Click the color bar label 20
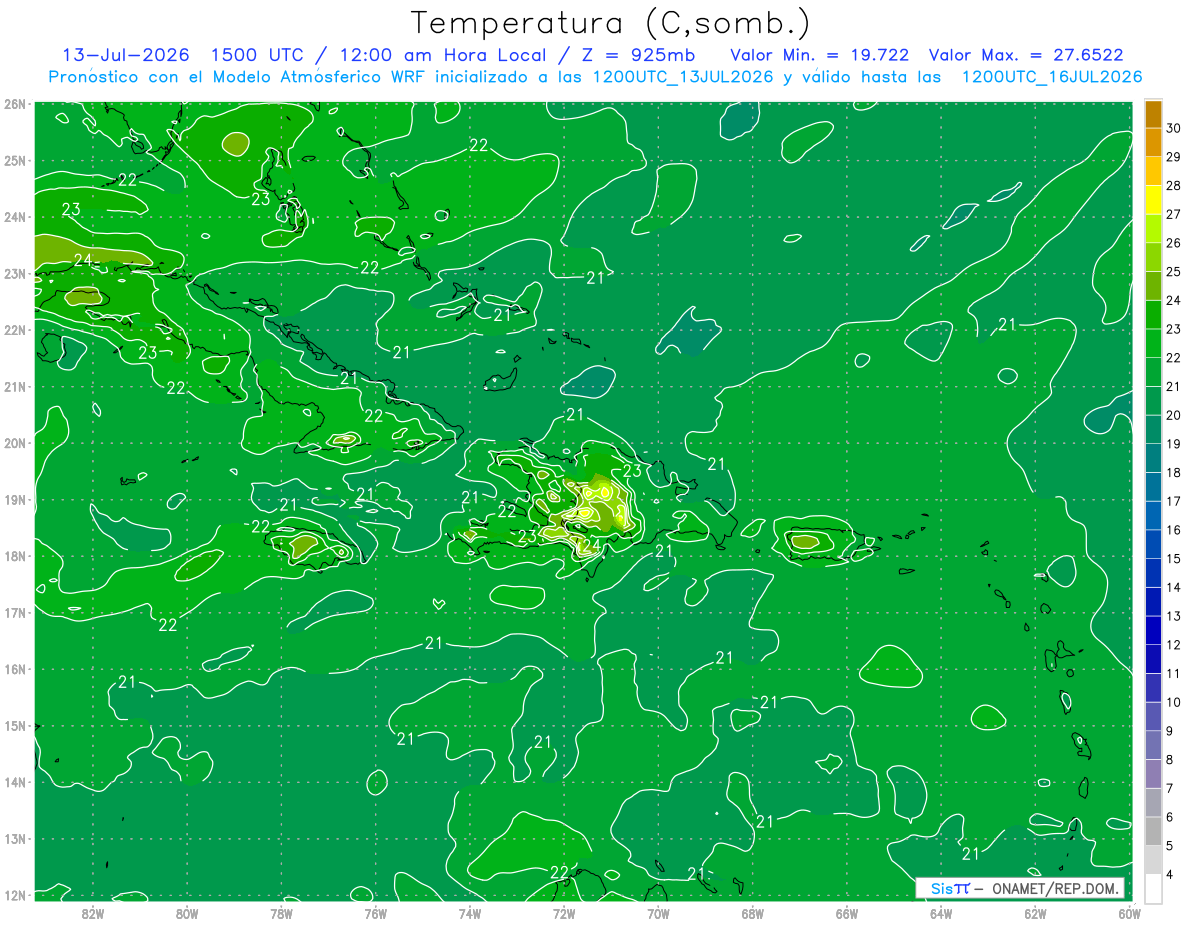 tap(1173, 415)
